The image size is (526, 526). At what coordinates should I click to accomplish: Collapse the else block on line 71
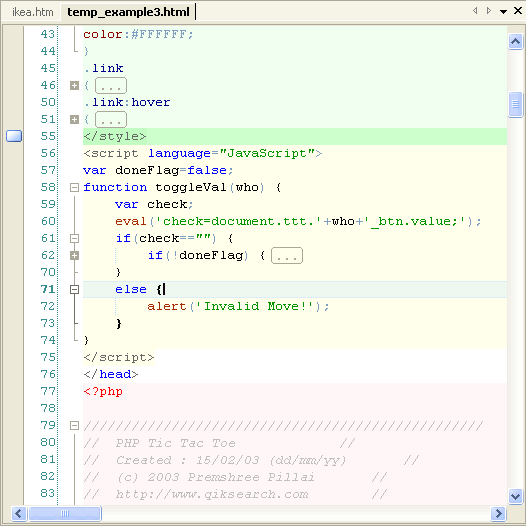tap(74, 290)
